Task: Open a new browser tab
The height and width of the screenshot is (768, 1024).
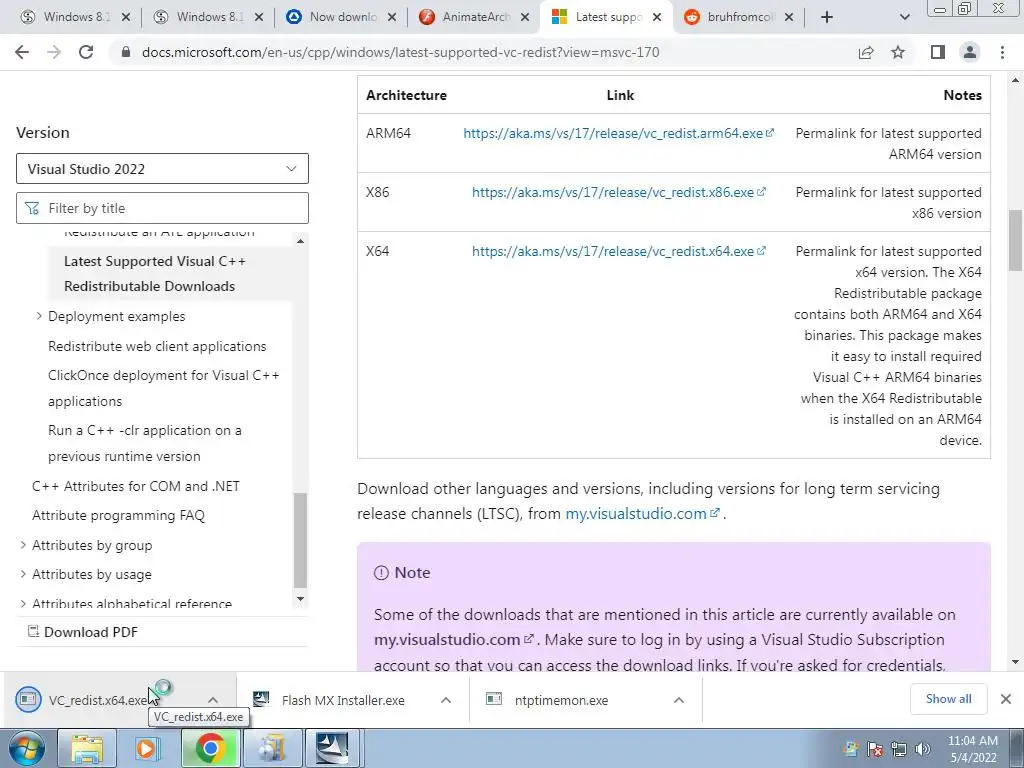Action: [827, 18]
